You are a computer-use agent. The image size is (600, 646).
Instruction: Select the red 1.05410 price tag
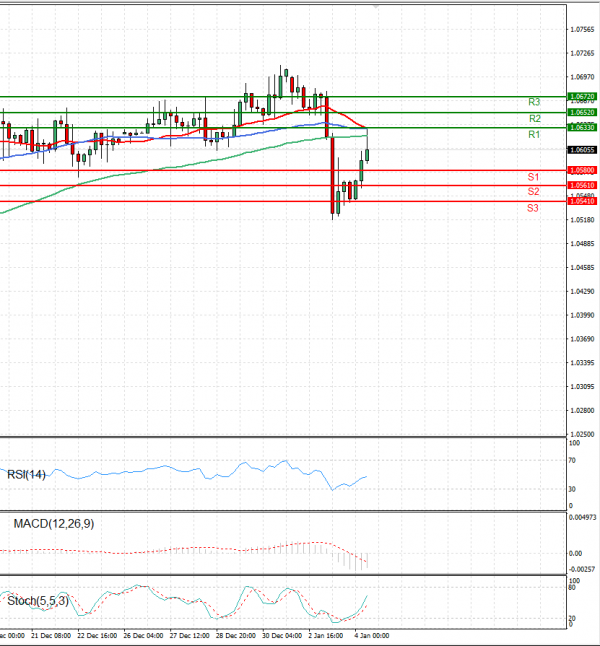tap(582, 201)
